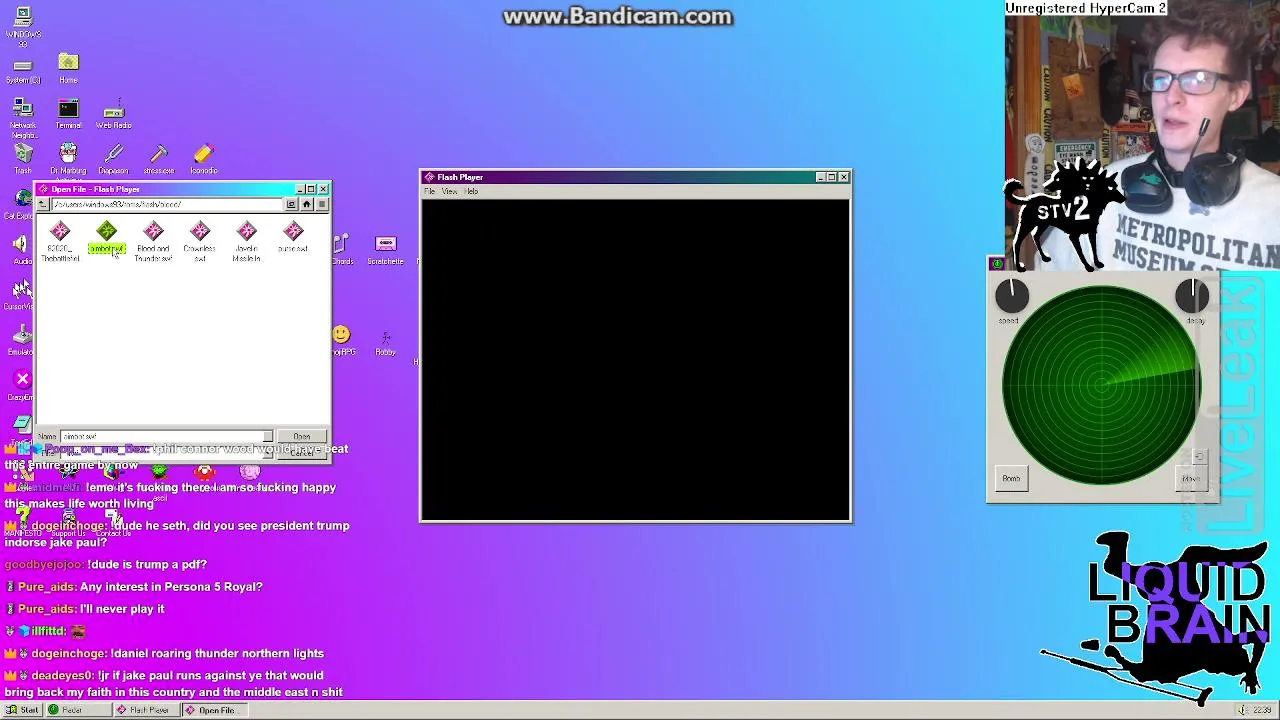Open the Scratchette cassette desktop icon
This screenshot has height=720, width=1280.
[x=385, y=250]
